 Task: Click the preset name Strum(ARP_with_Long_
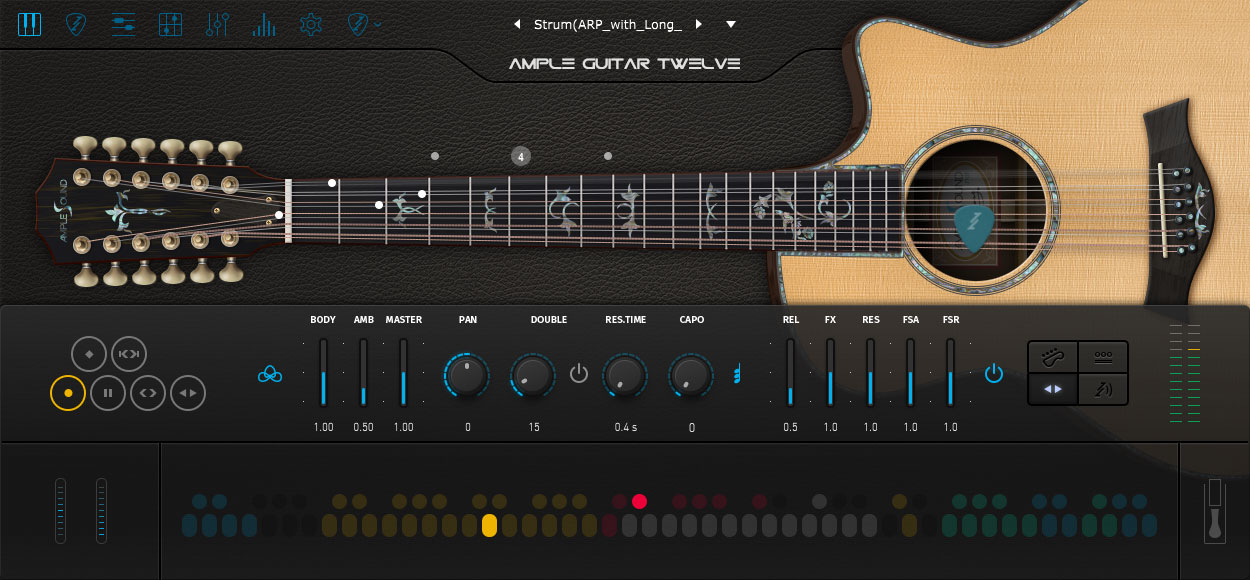(x=607, y=24)
